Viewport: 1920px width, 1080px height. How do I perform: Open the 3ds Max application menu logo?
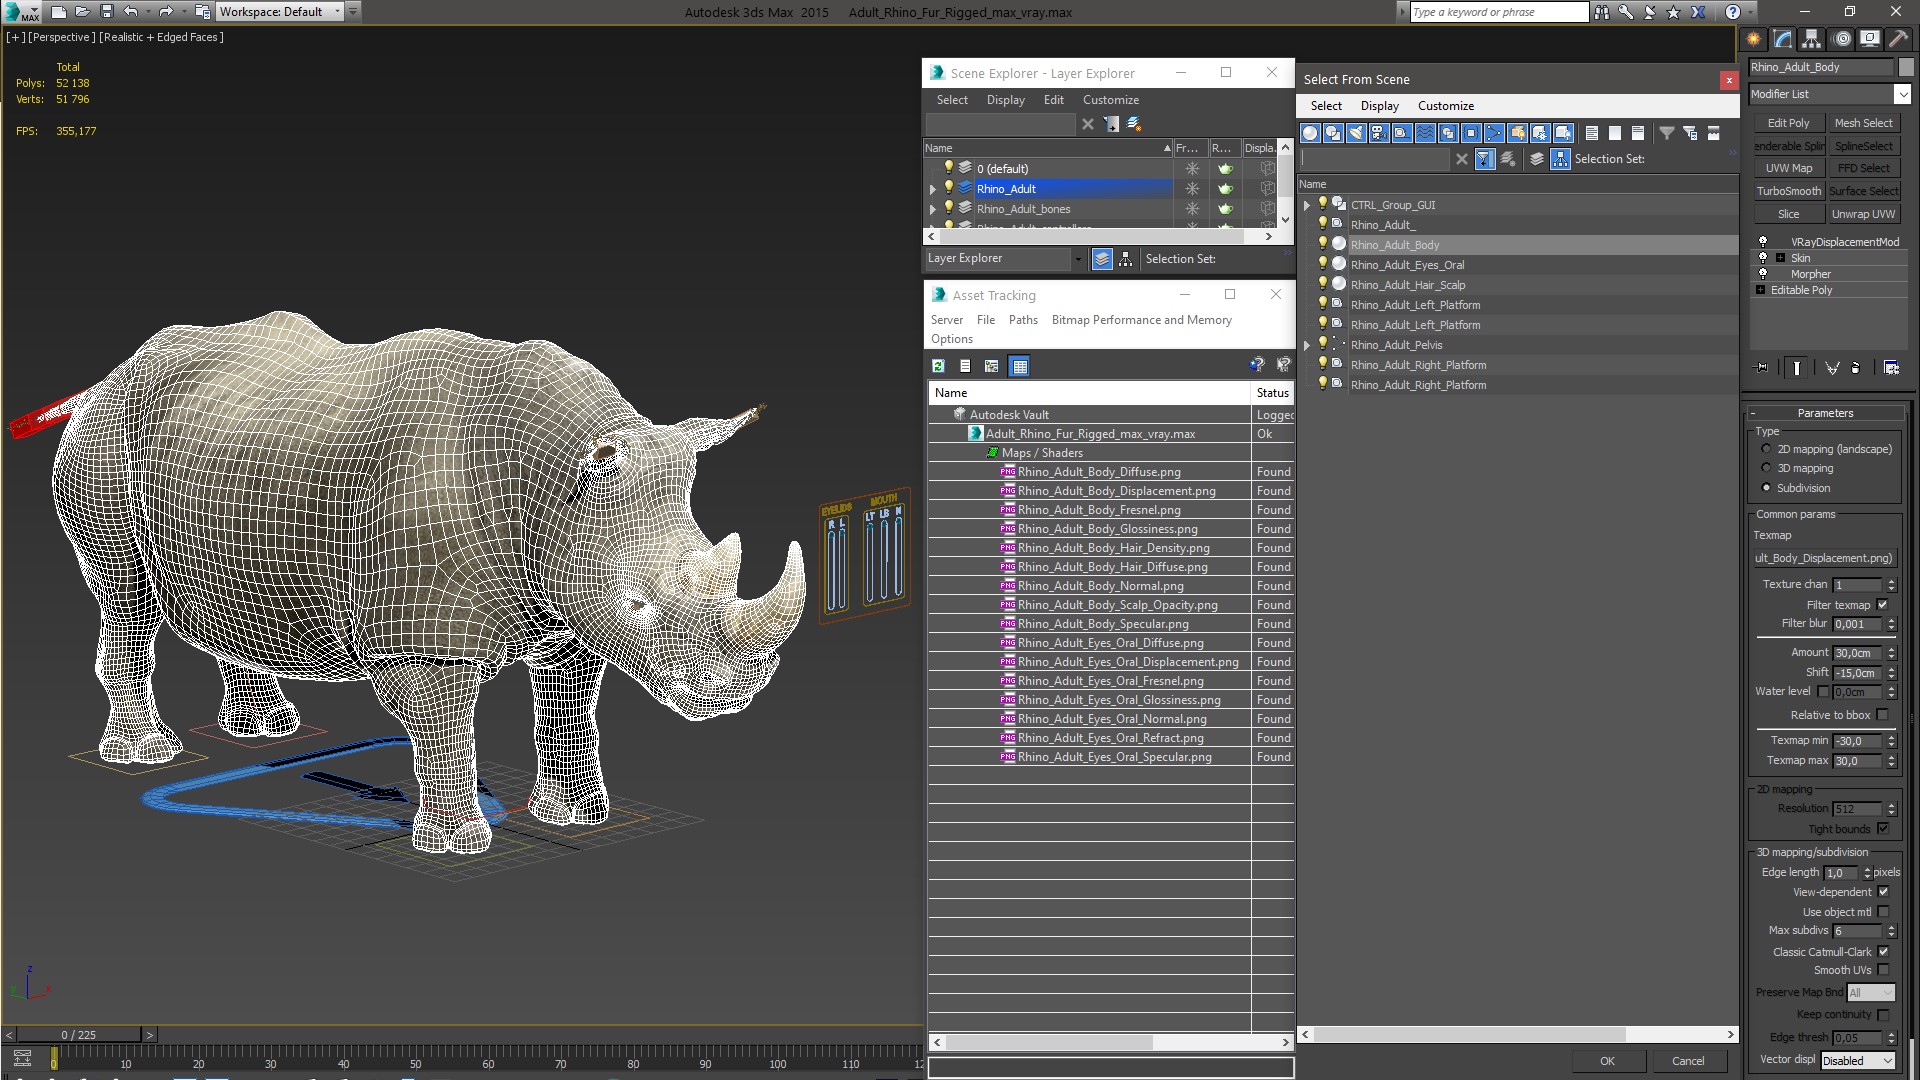22,12
